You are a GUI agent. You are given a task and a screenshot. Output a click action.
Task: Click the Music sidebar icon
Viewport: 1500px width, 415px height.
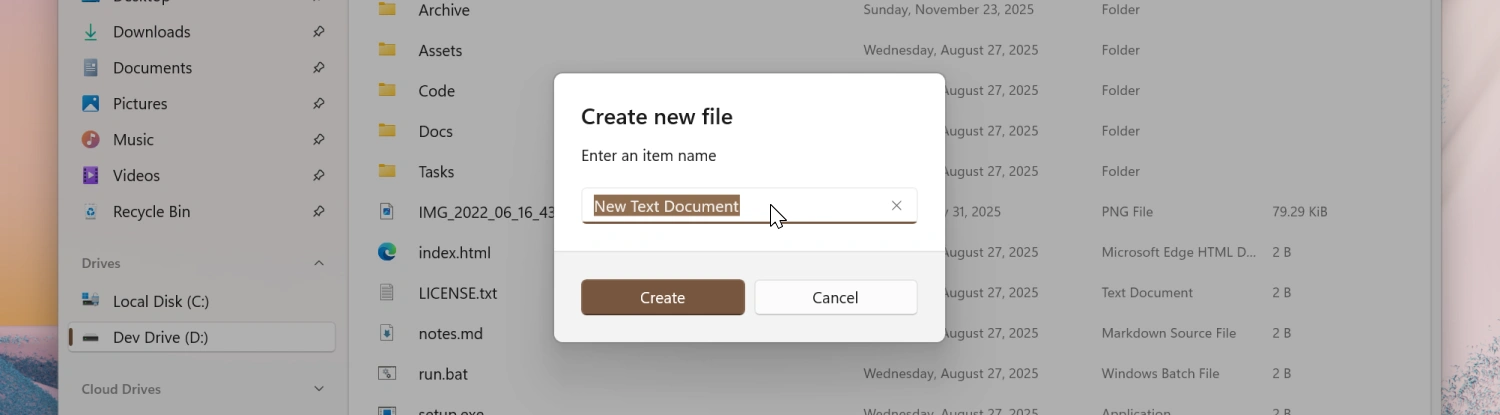coord(91,140)
